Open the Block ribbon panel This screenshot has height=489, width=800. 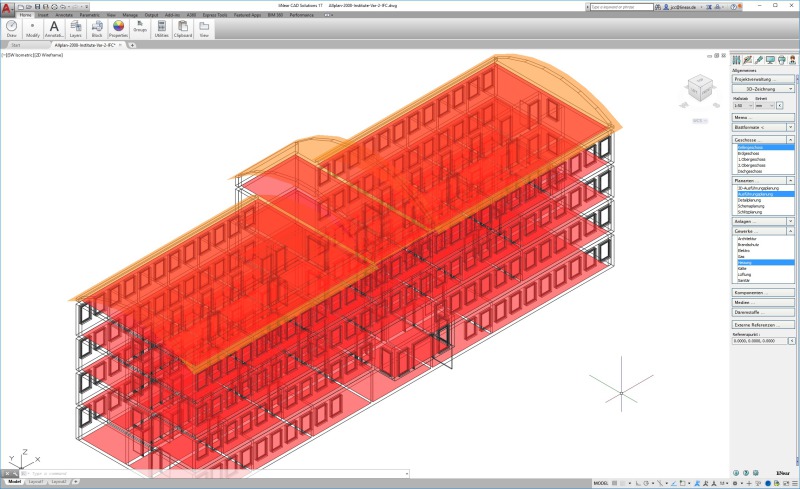point(97,28)
